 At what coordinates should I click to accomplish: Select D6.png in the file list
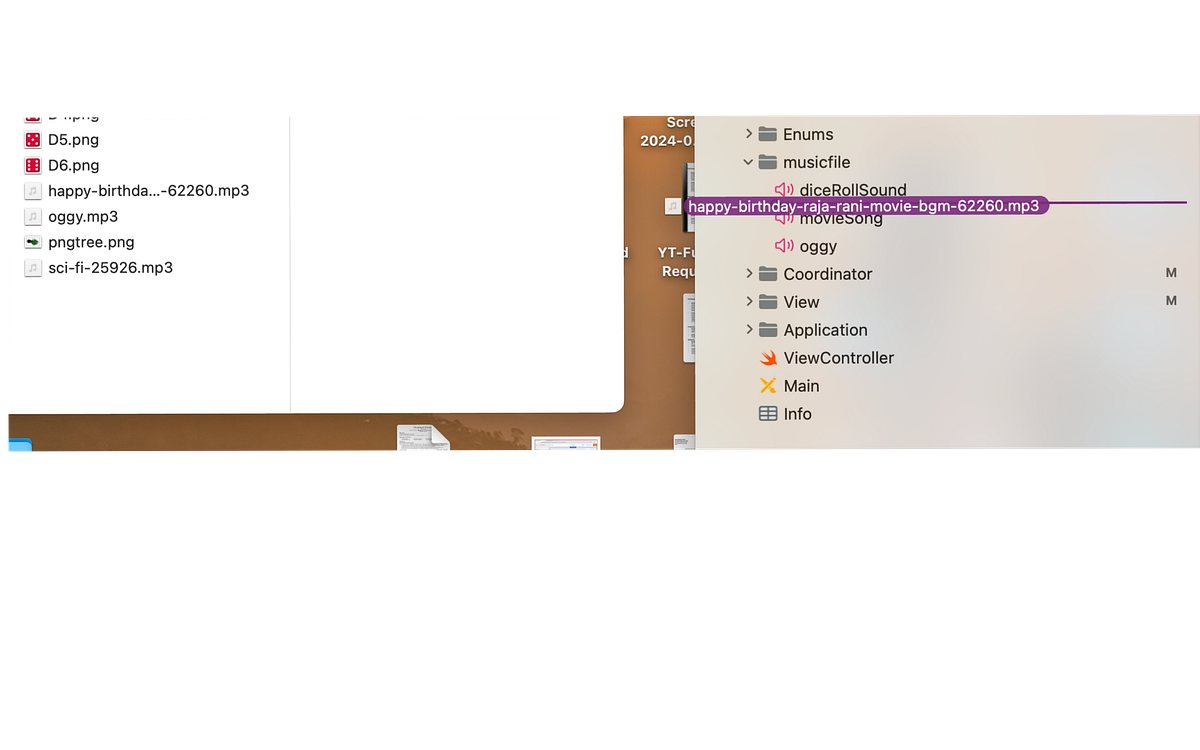(x=73, y=165)
